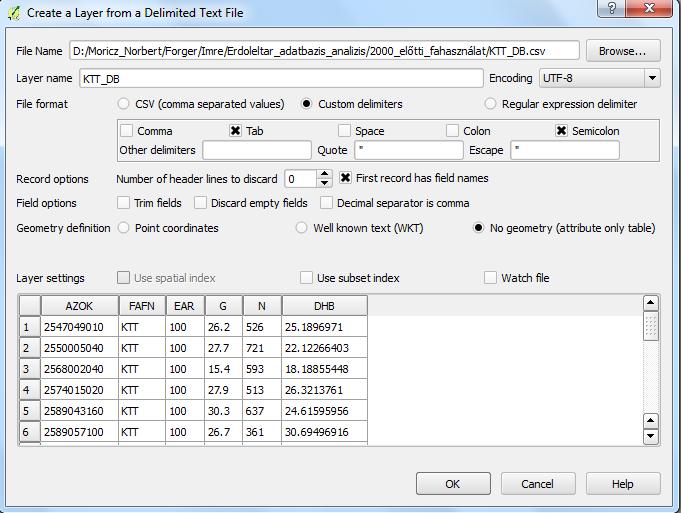Click DHB value 30.69496916
Image resolution: width=681 pixels, height=513 pixels.
(324, 432)
